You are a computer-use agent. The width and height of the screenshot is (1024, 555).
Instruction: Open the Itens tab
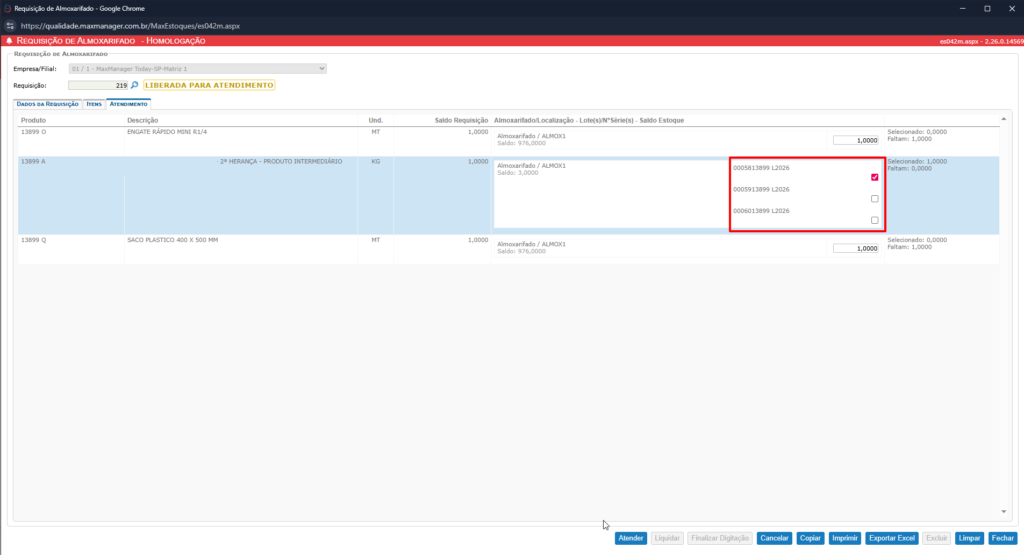click(94, 103)
